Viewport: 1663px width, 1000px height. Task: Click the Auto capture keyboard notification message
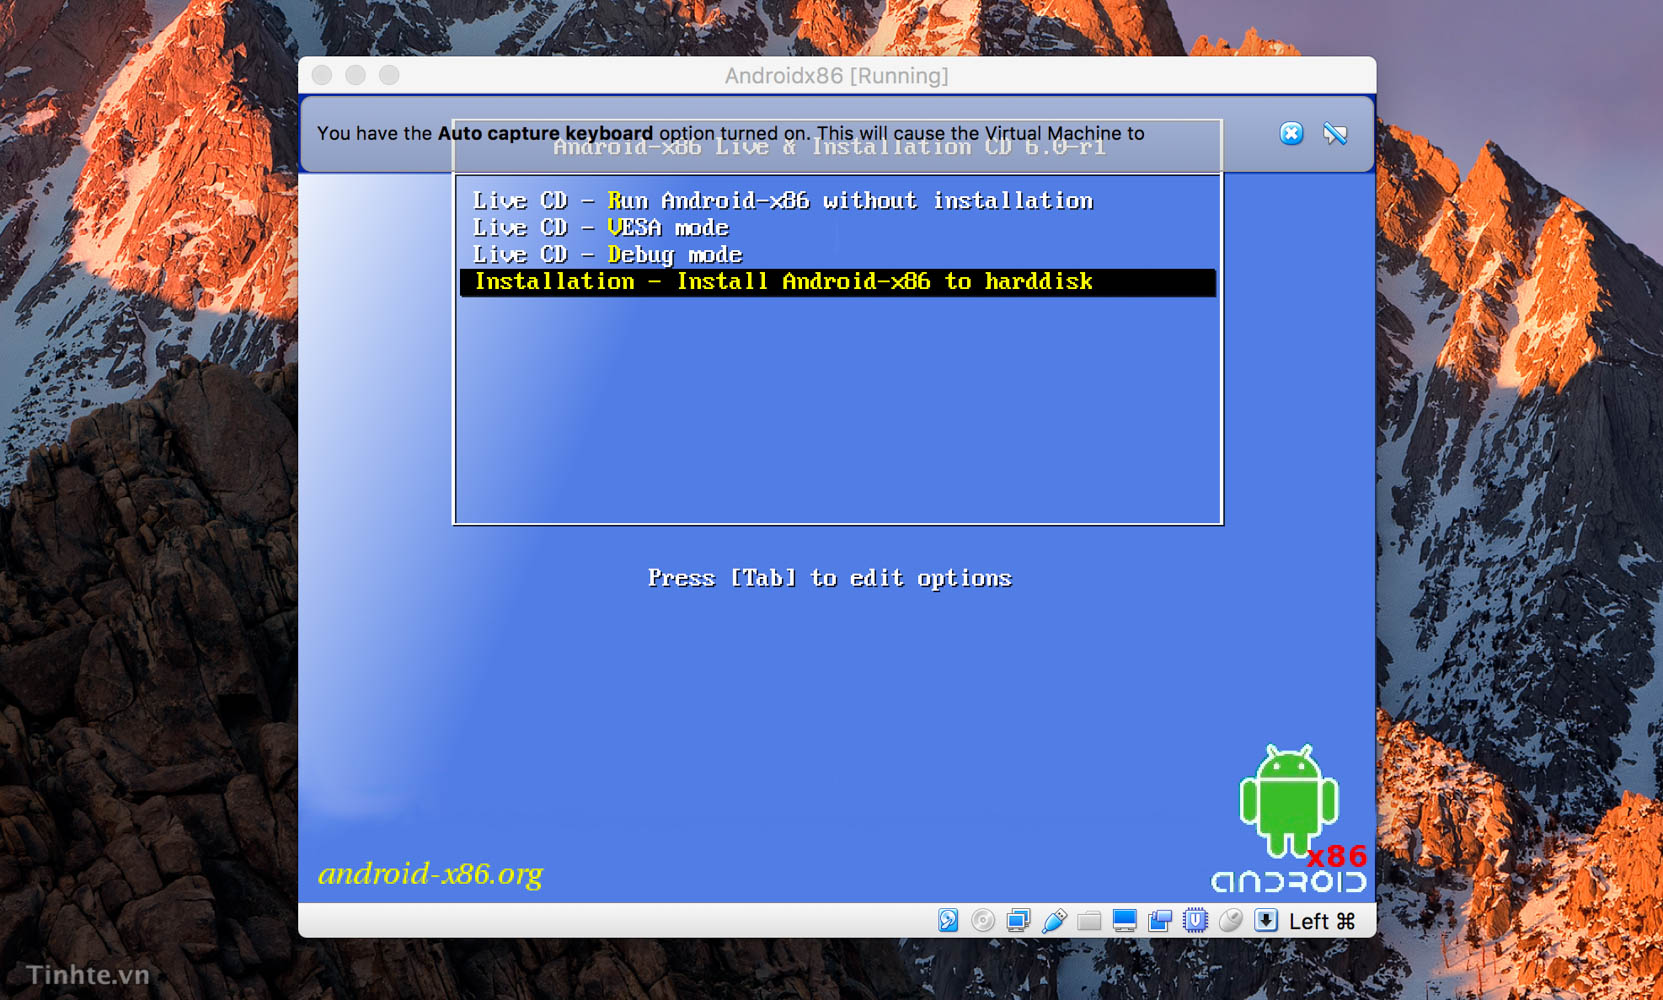point(731,133)
